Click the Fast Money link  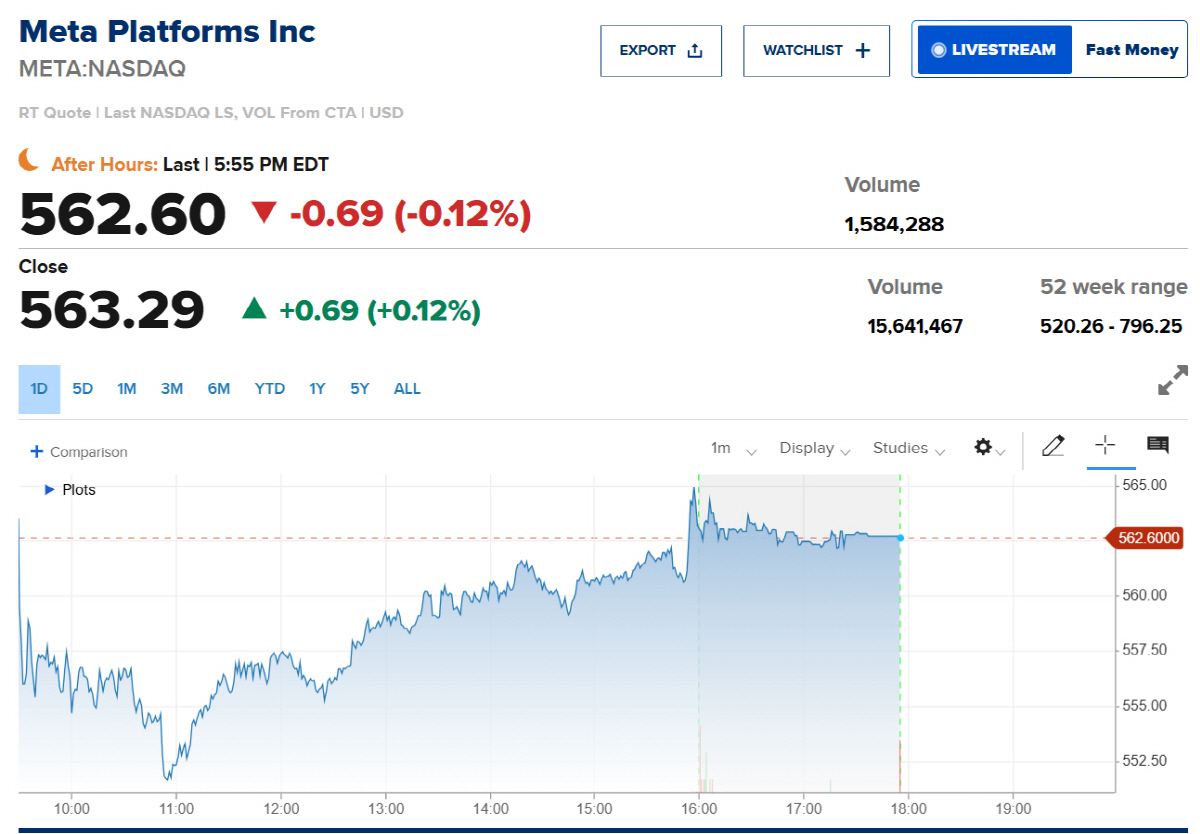click(1132, 50)
